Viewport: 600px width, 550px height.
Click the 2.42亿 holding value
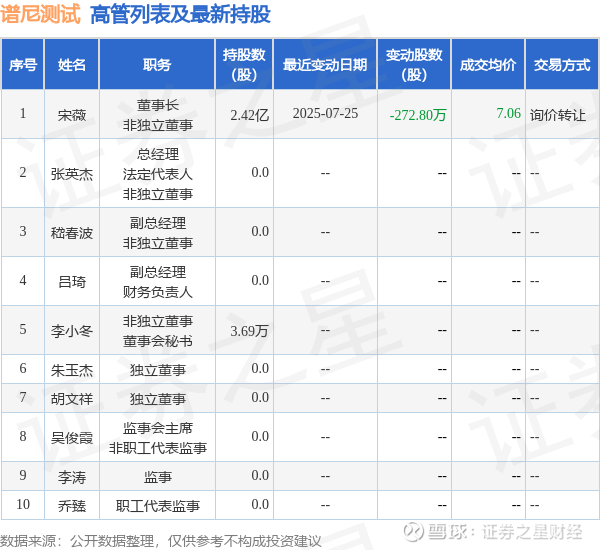(249, 115)
